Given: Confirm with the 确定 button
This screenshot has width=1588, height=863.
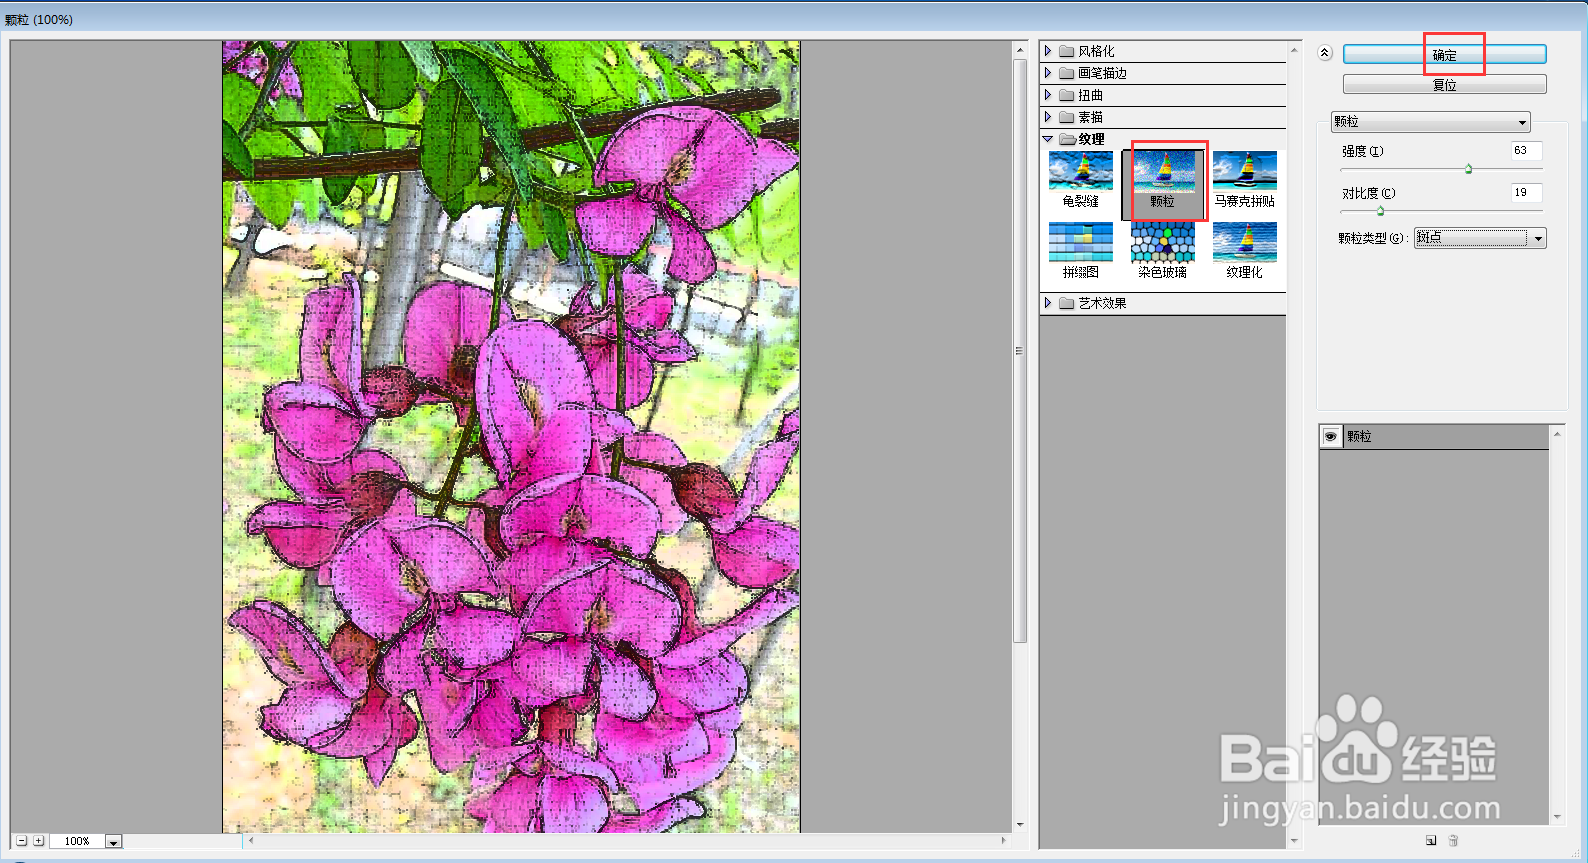Looking at the screenshot, I should [x=1444, y=55].
